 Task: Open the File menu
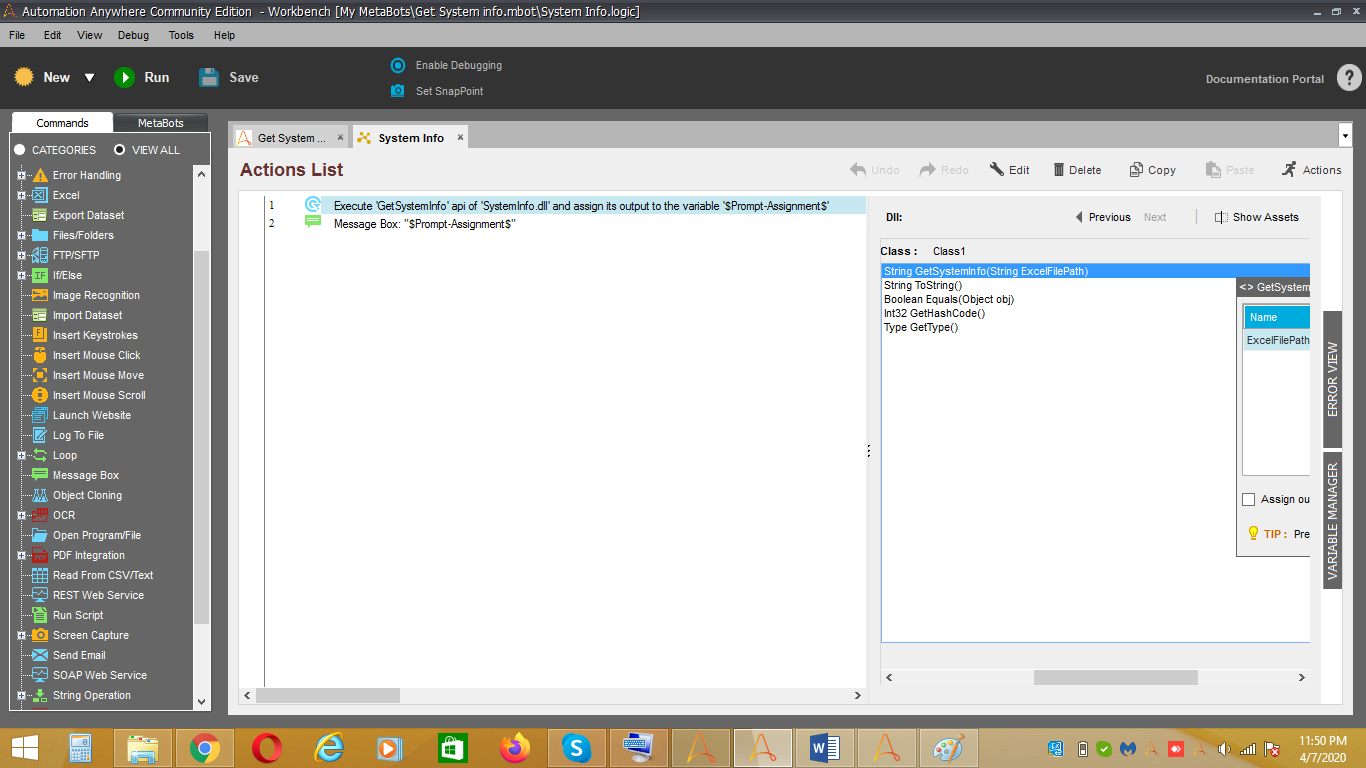pyautogui.click(x=17, y=35)
